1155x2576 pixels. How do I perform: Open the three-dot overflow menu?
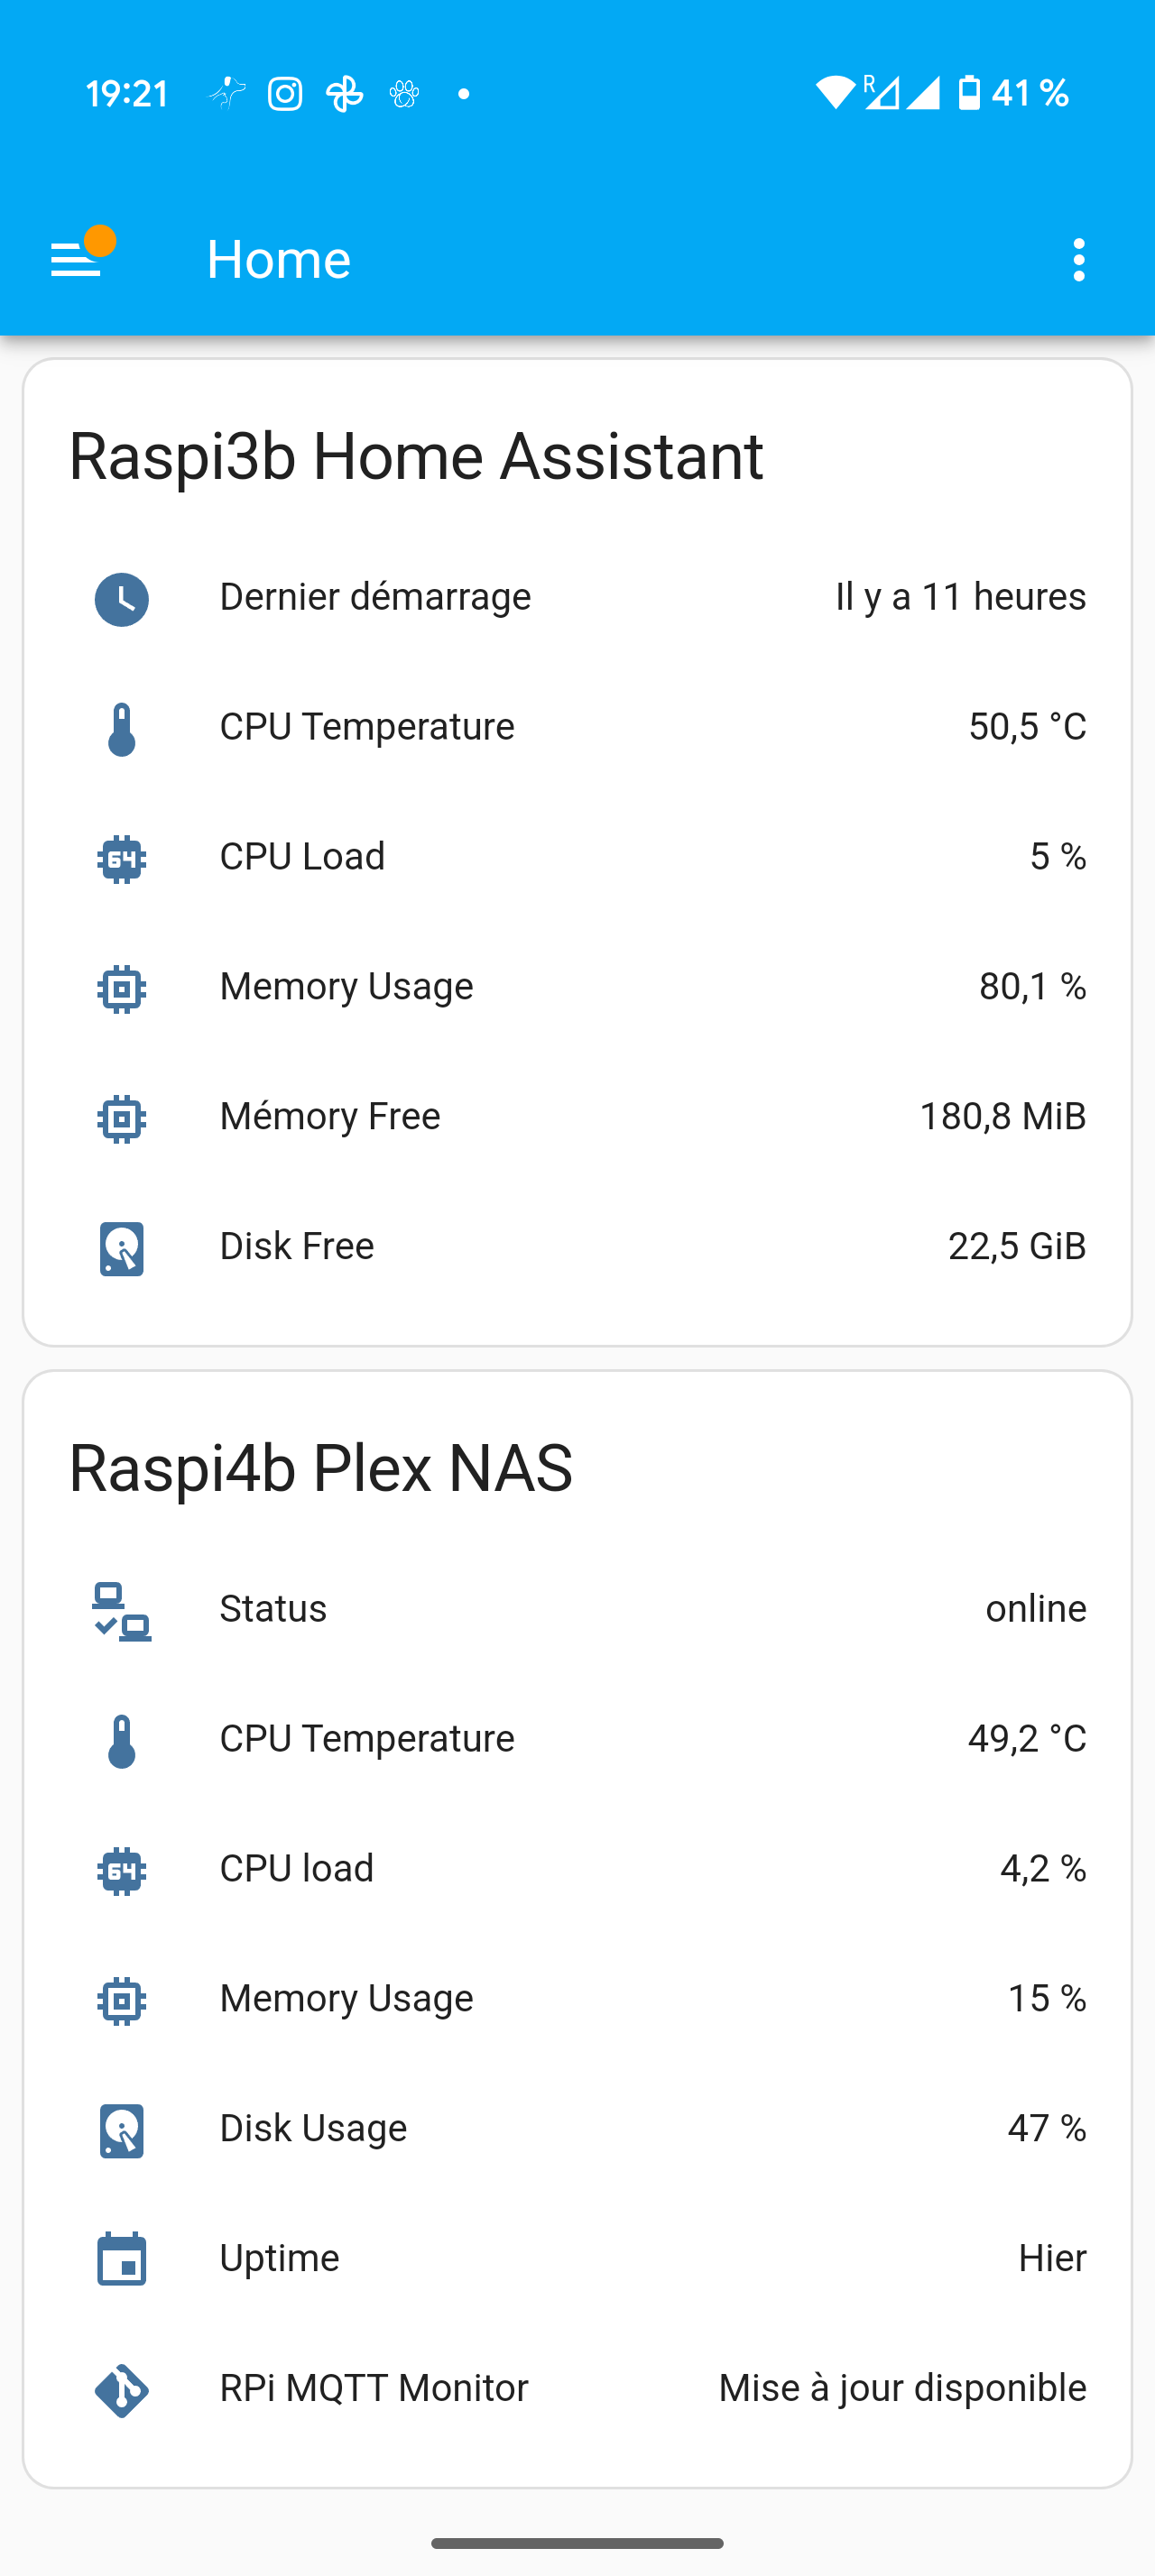click(x=1078, y=260)
